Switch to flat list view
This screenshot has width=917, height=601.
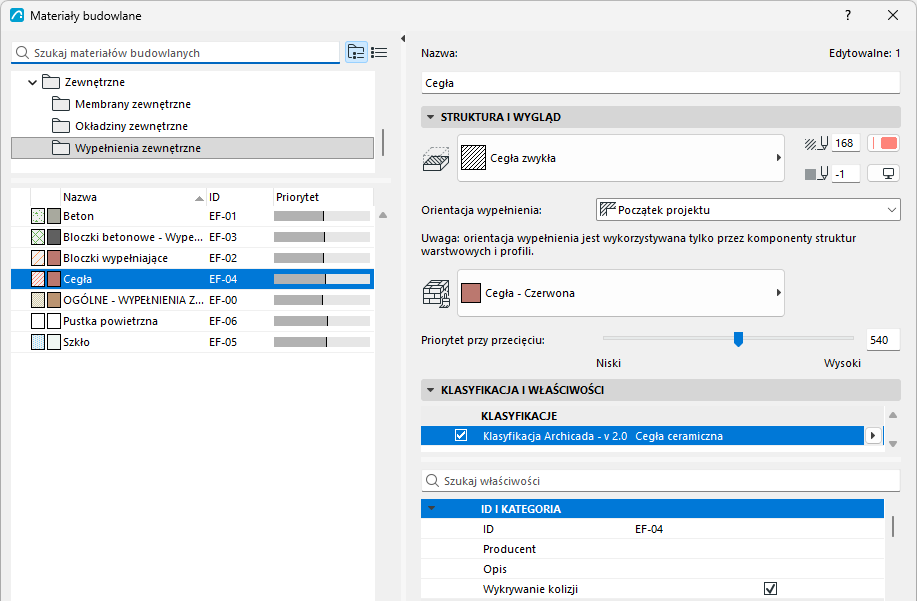click(x=379, y=53)
